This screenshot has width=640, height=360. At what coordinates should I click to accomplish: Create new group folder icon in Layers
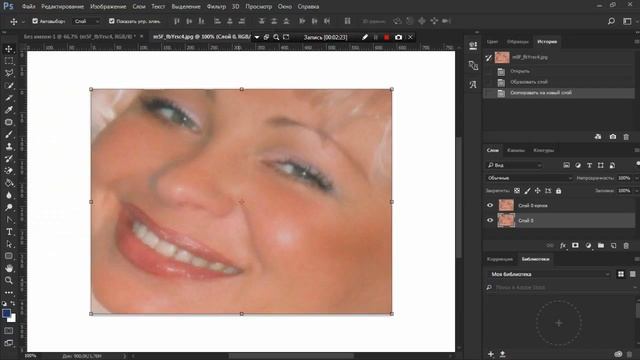click(601, 245)
